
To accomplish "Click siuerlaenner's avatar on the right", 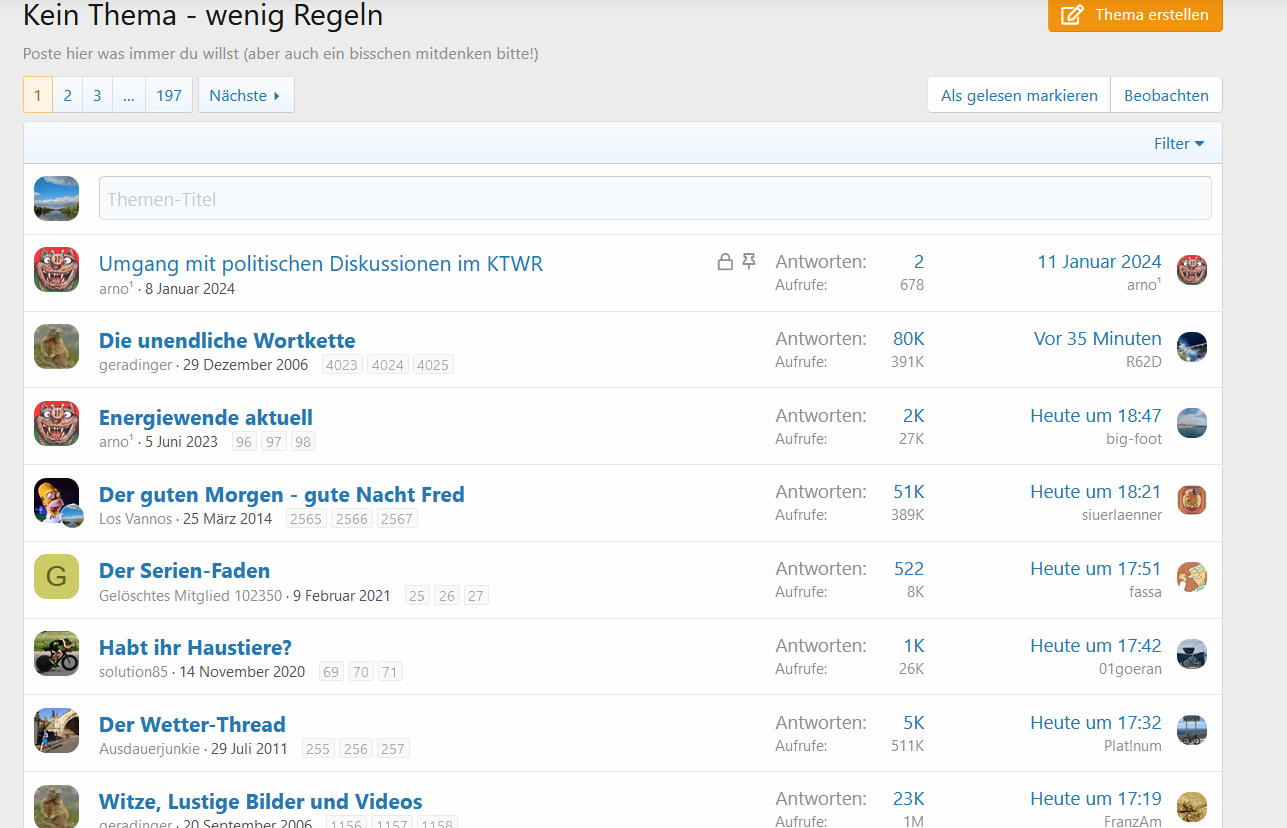I will pos(1192,500).
